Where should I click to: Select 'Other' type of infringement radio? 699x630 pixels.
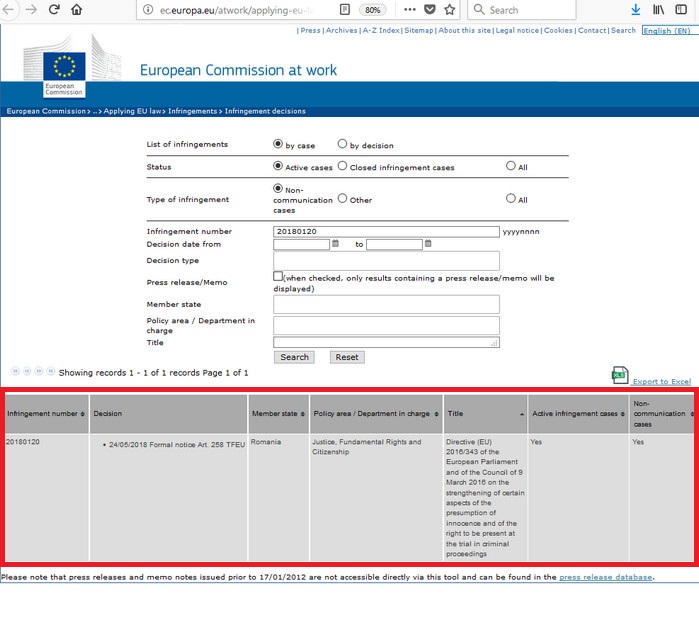(342, 198)
